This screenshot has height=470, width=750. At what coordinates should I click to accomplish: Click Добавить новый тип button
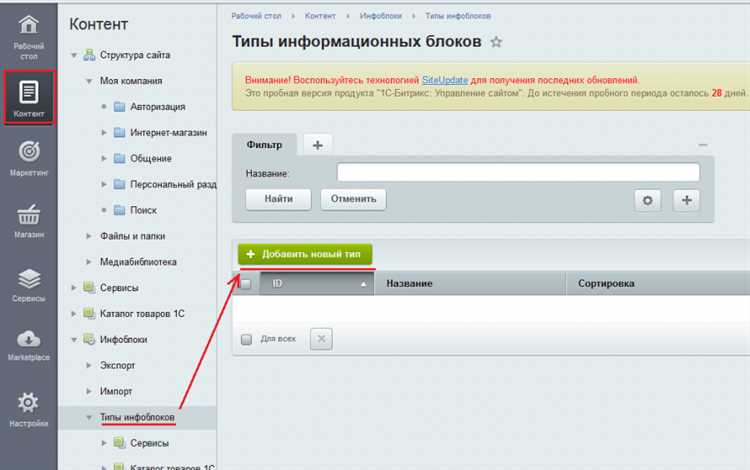click(x=305, y=254)
